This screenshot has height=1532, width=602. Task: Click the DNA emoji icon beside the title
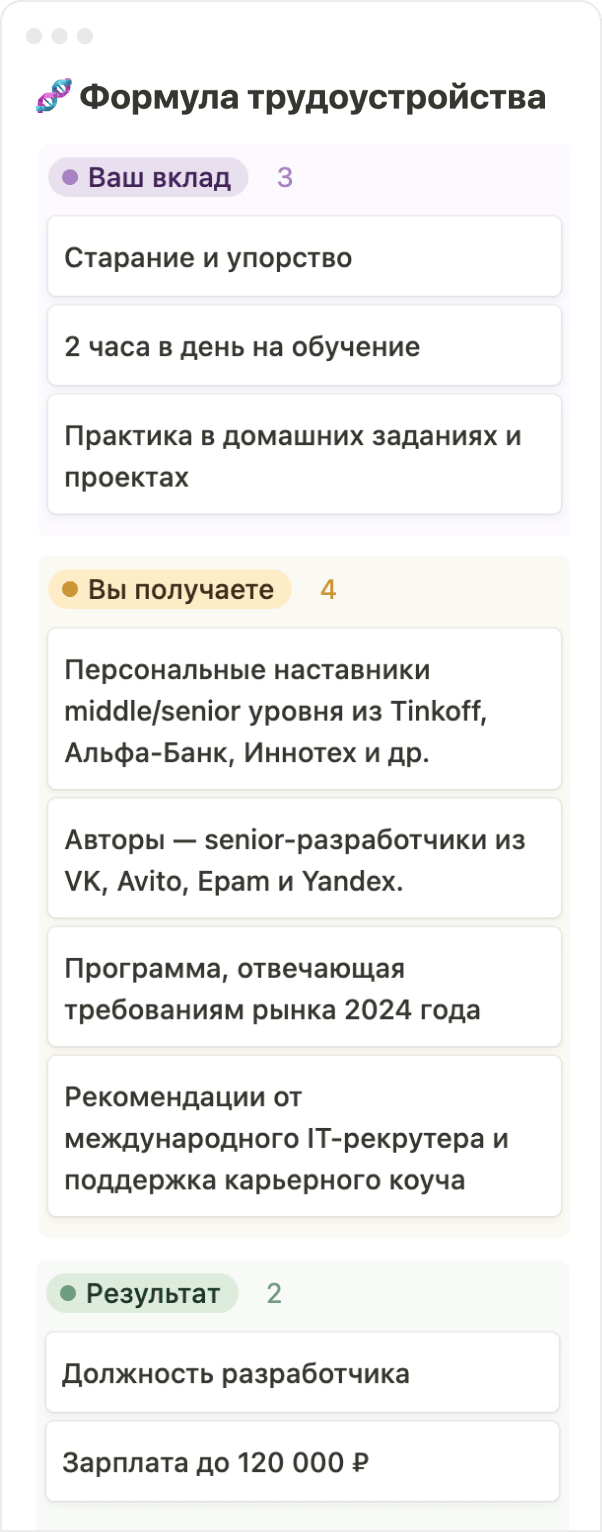[54, 97]
